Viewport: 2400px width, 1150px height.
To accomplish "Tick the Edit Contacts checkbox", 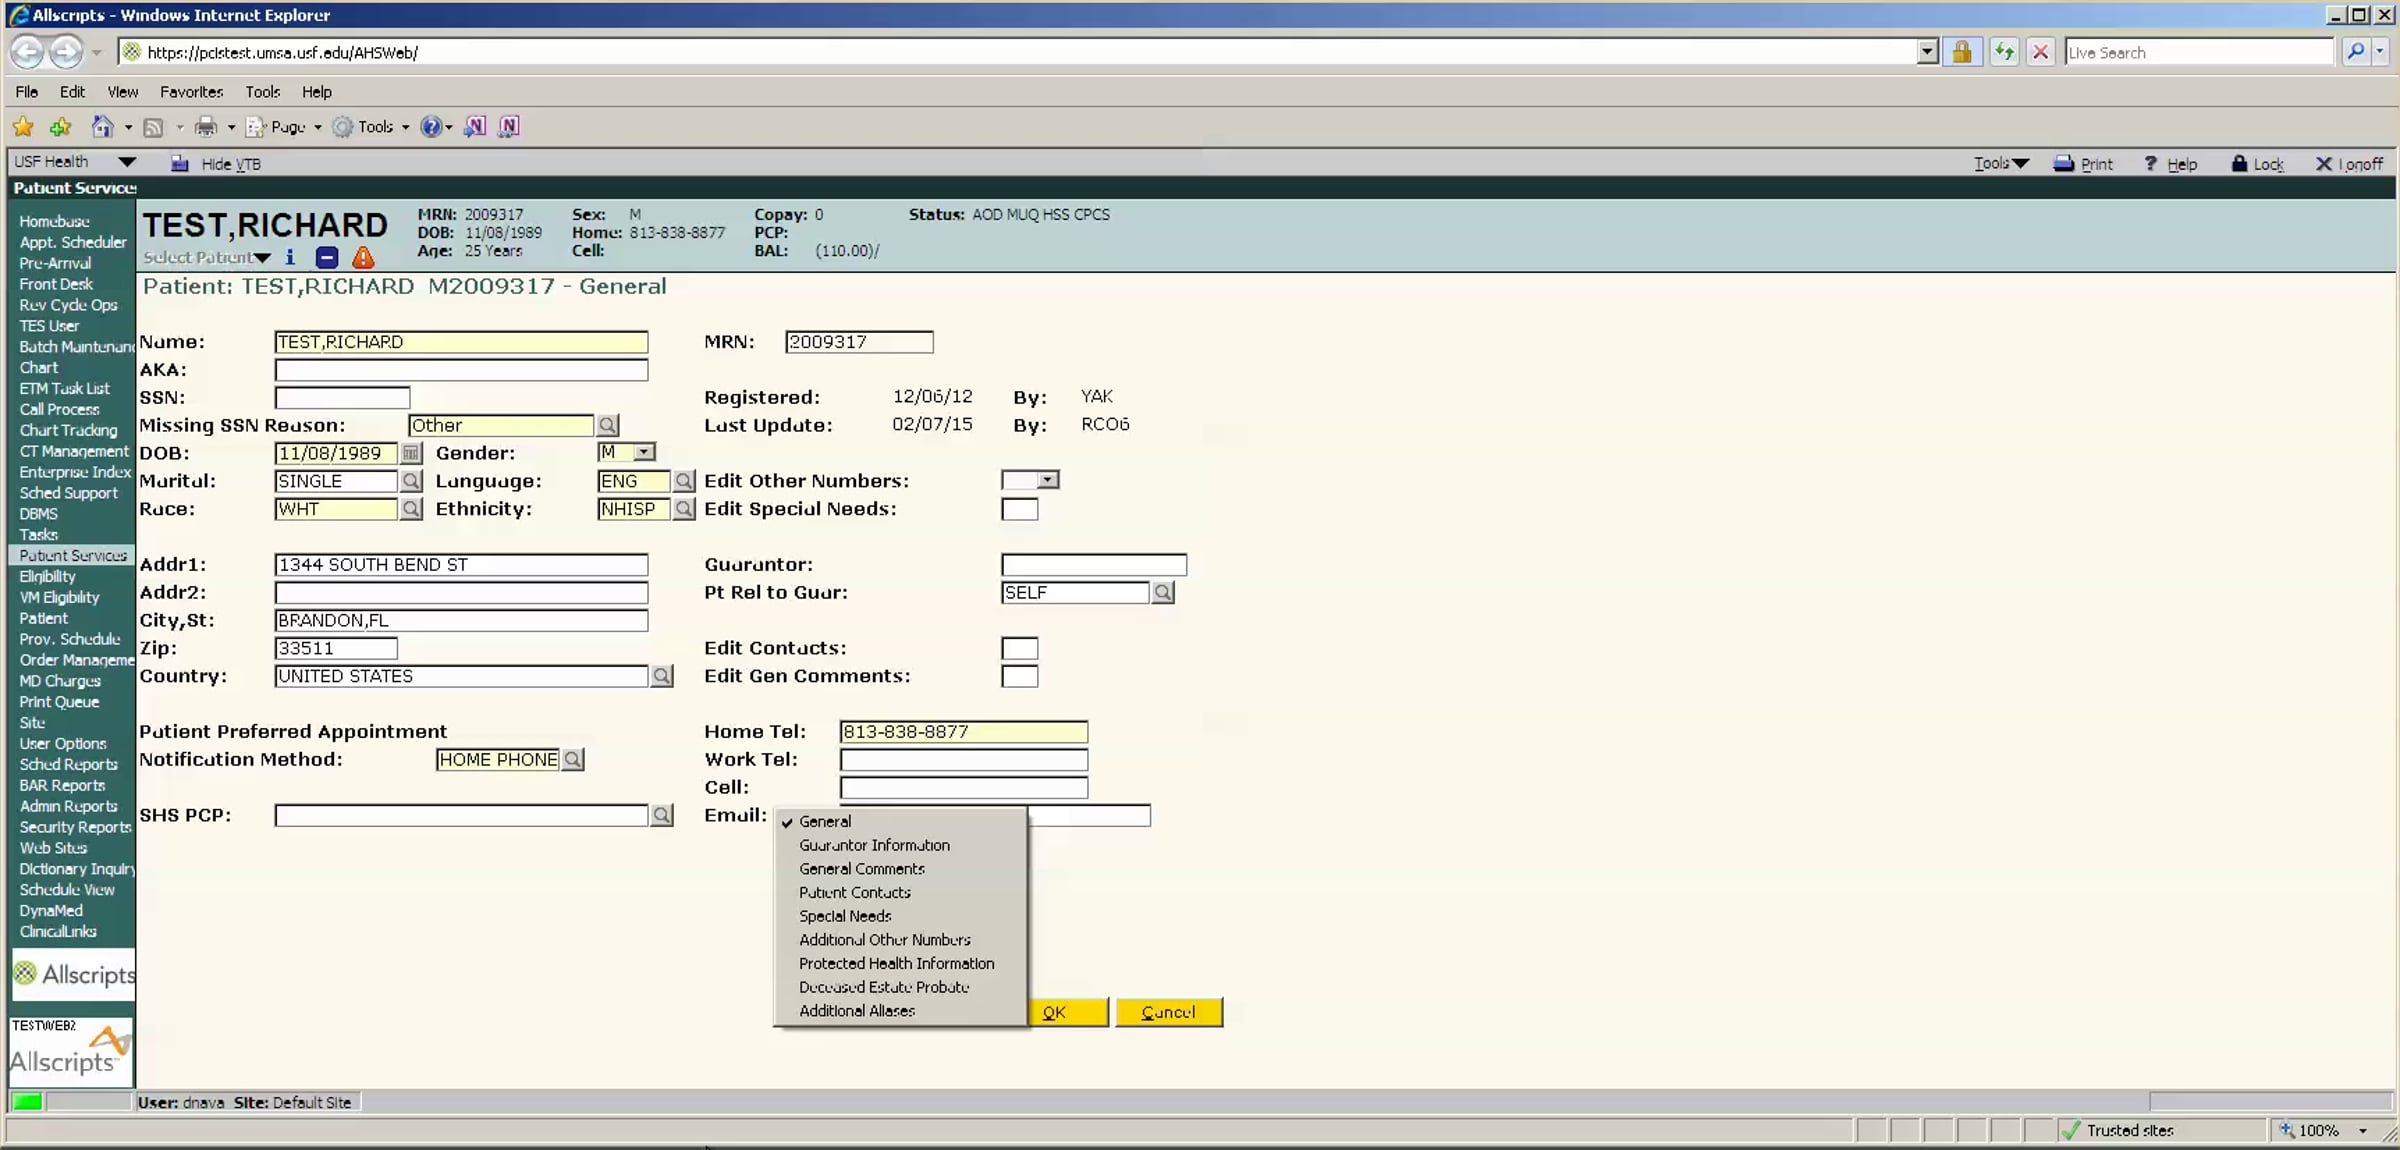I will point(1019,649).
